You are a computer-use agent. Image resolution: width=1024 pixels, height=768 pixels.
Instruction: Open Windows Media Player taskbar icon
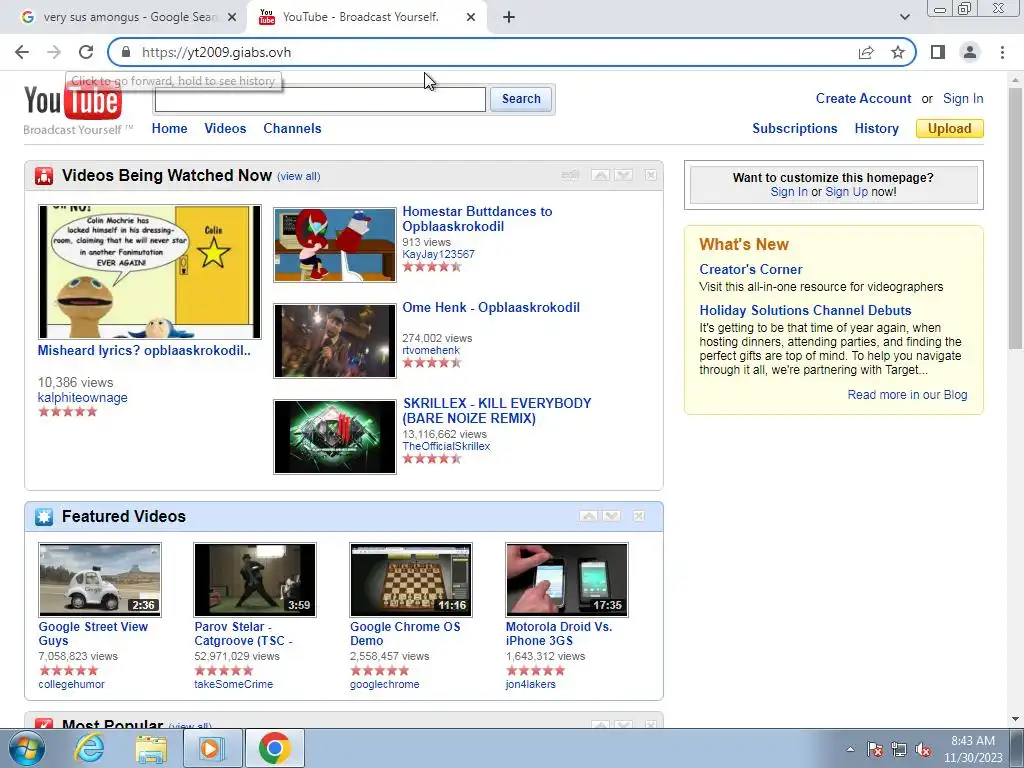pos(212,748)
